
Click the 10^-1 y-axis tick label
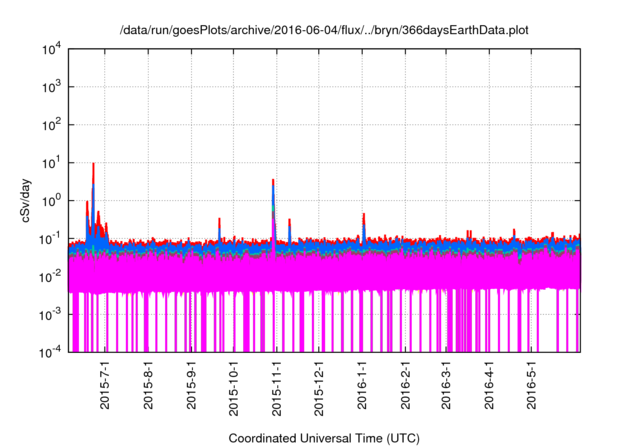pyautogui.click(x=51, y=239)
